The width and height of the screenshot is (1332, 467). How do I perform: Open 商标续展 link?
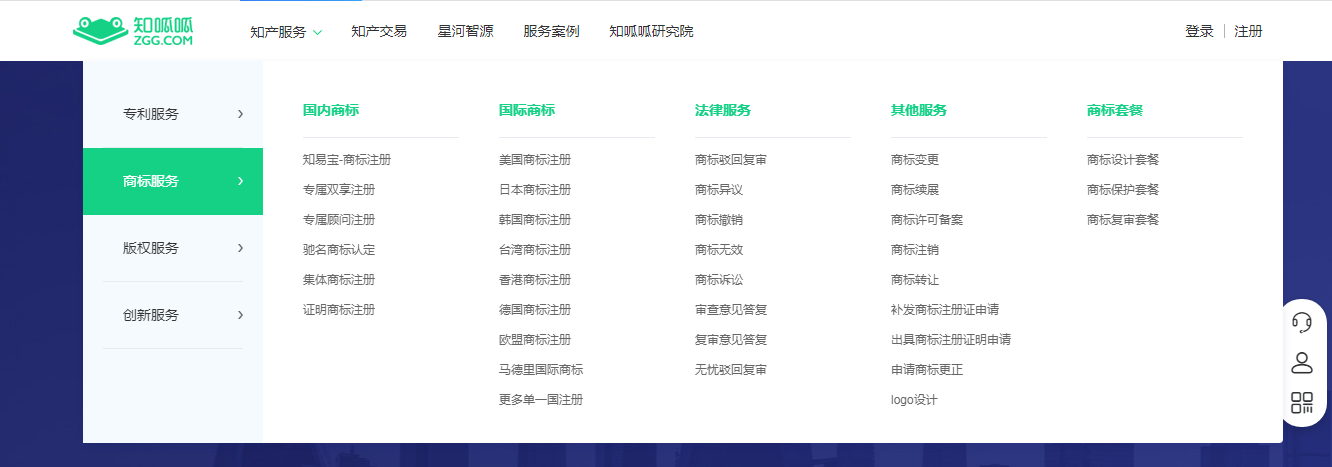click(x=915, y=190)
